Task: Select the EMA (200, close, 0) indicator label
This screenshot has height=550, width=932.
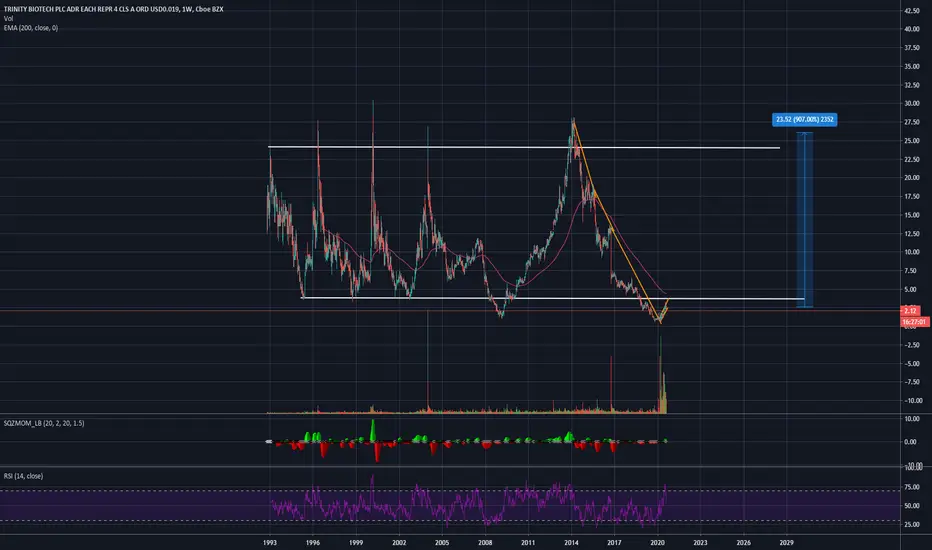Action: (x=31, y=28)
